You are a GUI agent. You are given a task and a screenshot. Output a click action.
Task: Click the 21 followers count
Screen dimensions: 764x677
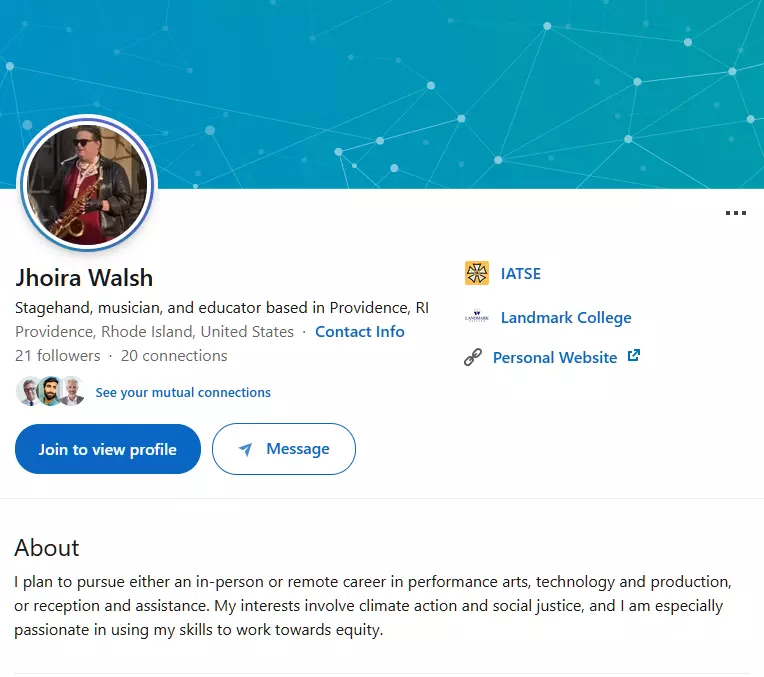58,356
